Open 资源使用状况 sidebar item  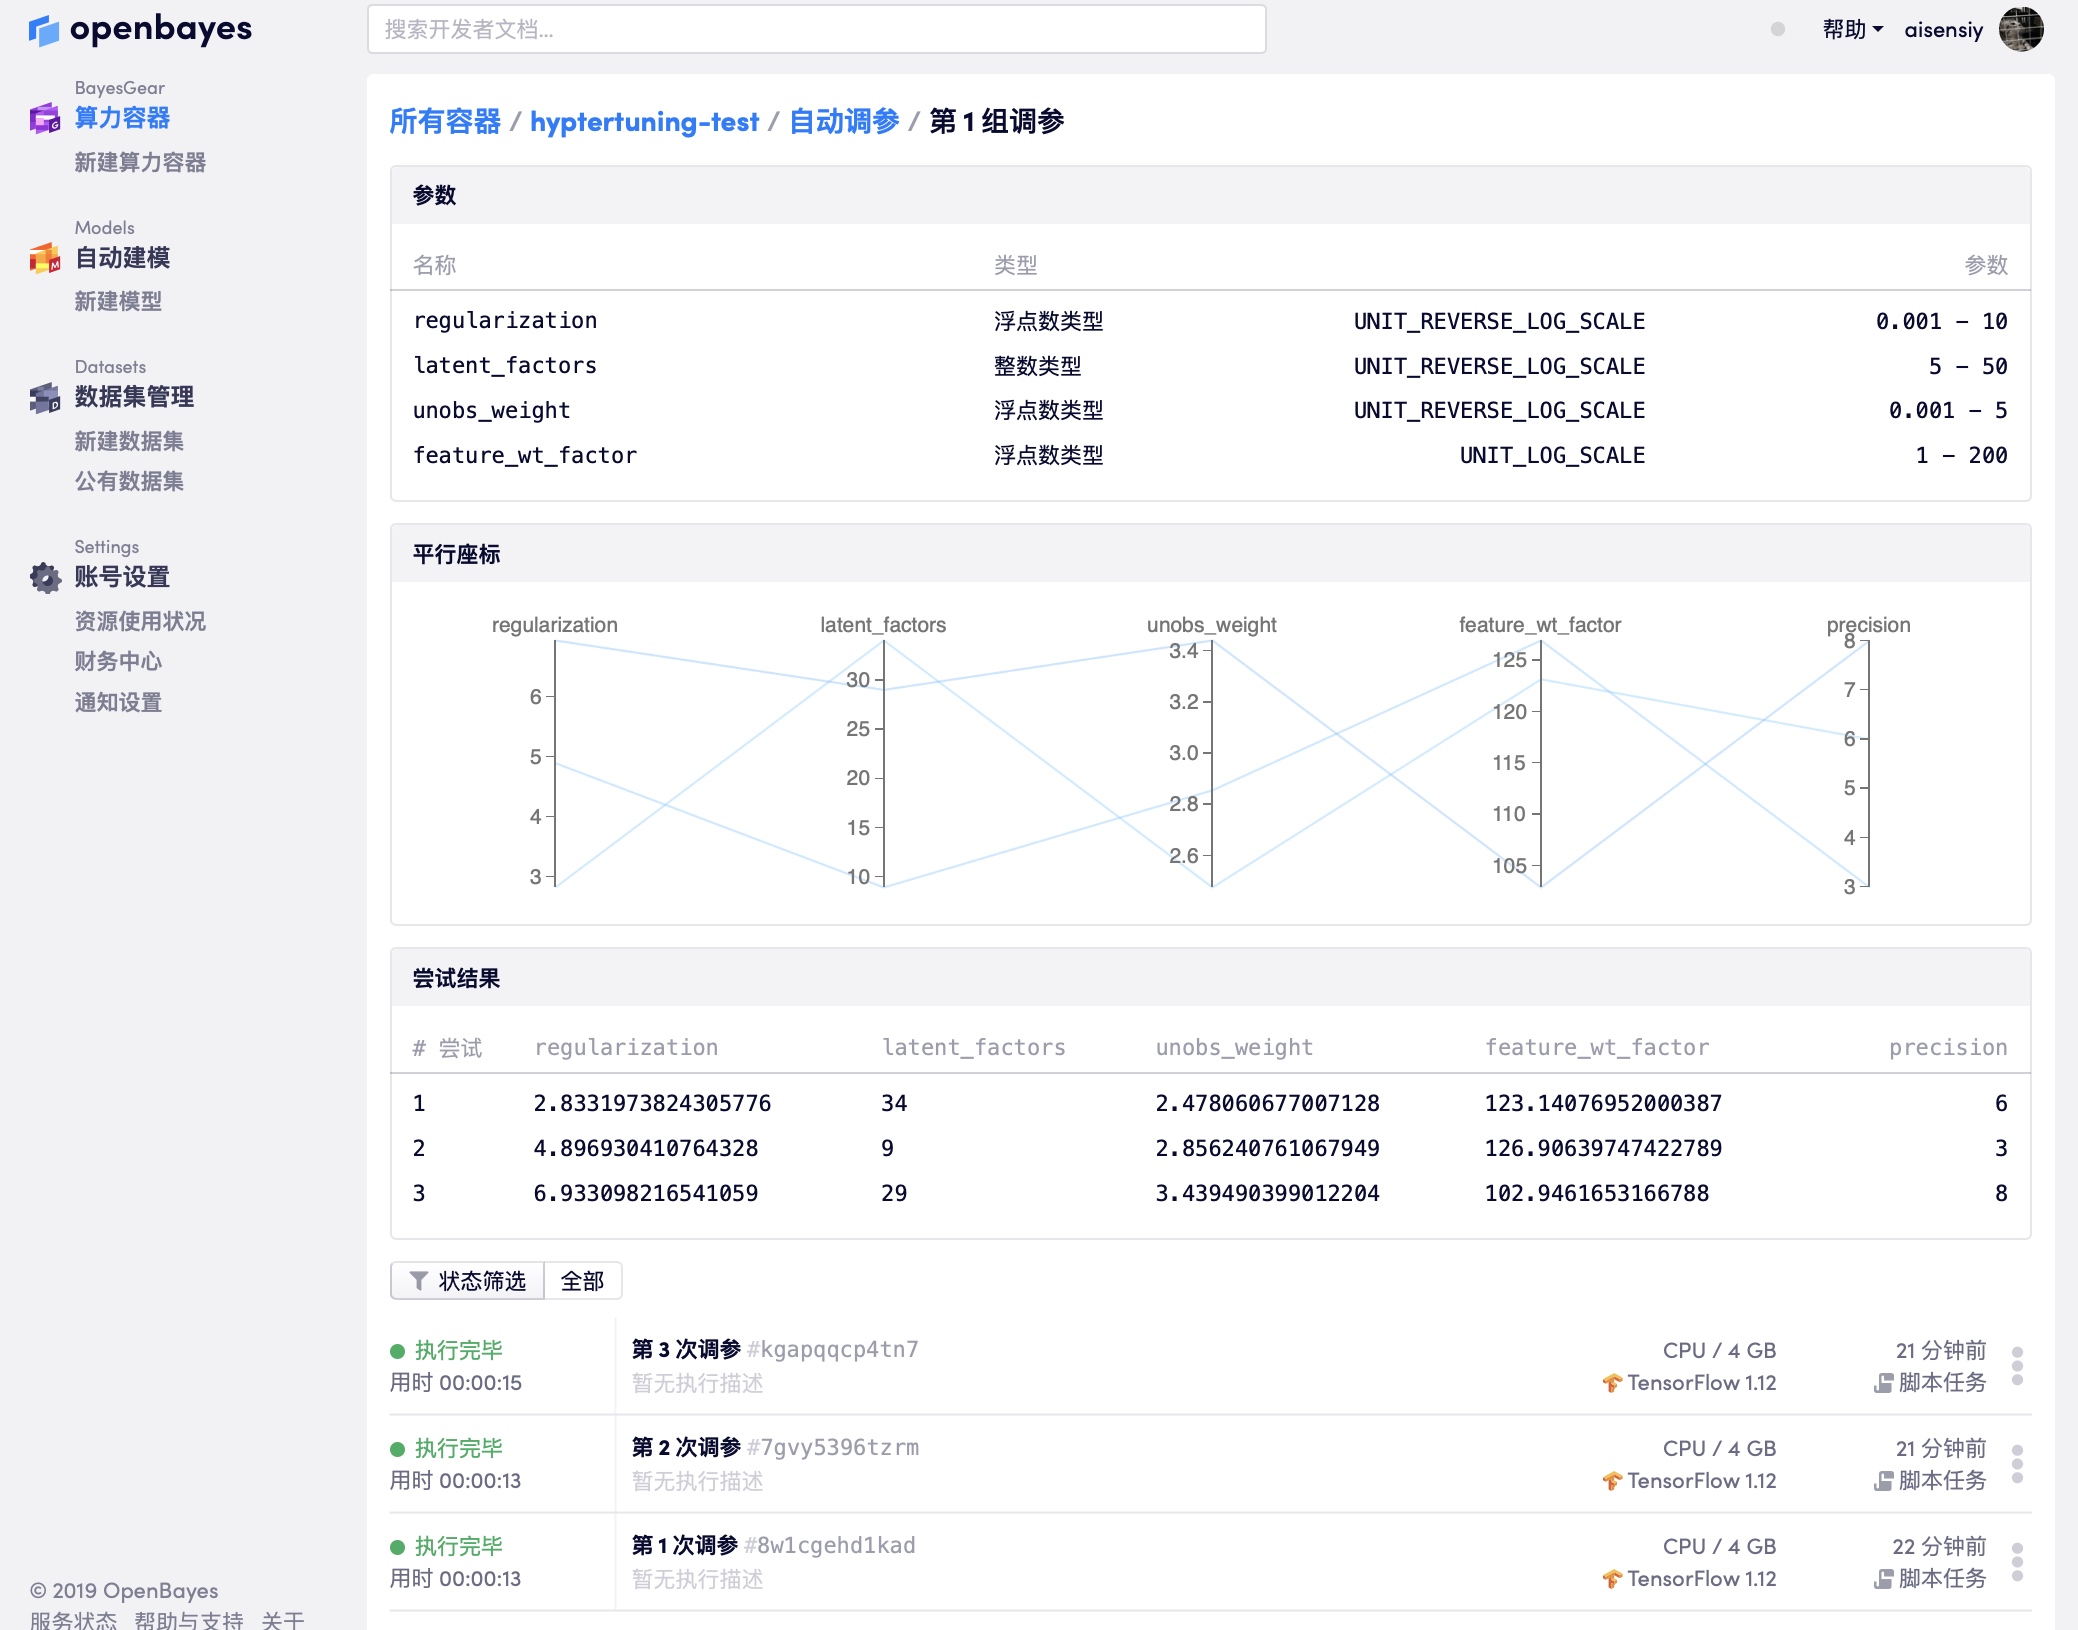pyautogui.click(x=140, y=622)
